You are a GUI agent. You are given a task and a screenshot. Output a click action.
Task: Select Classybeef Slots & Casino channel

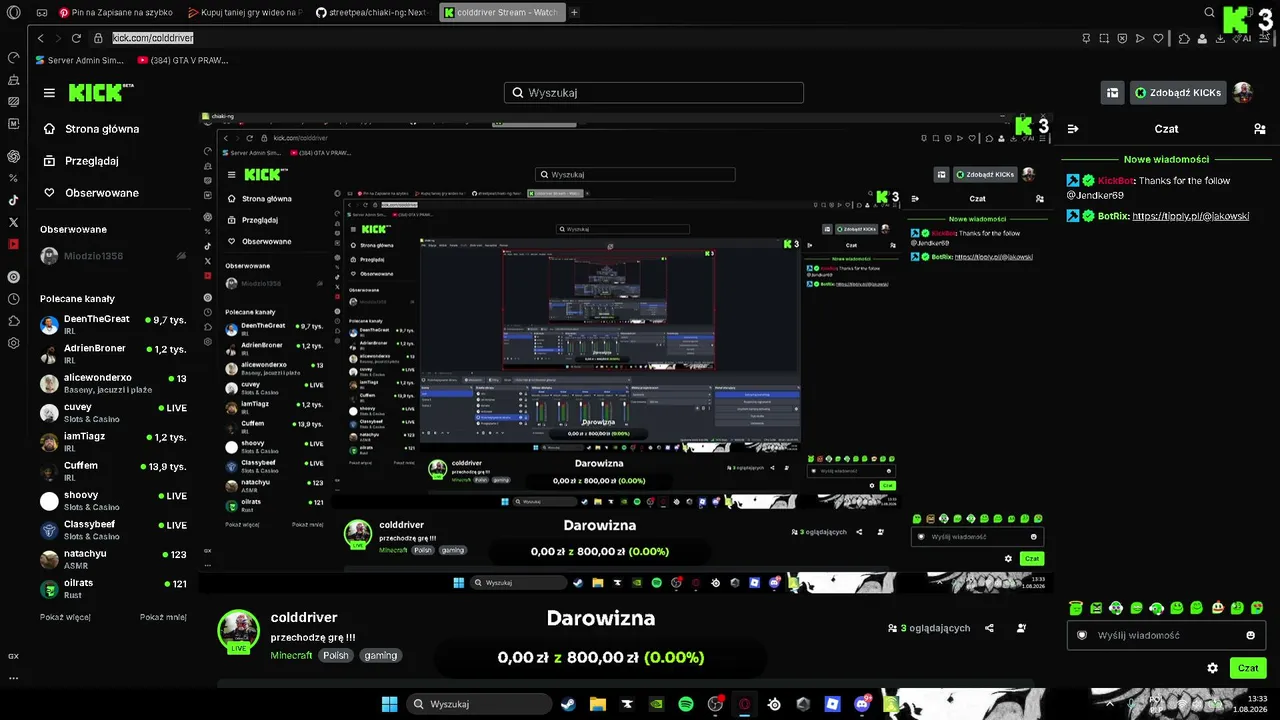pyautogui.click(x=113, y=530)
